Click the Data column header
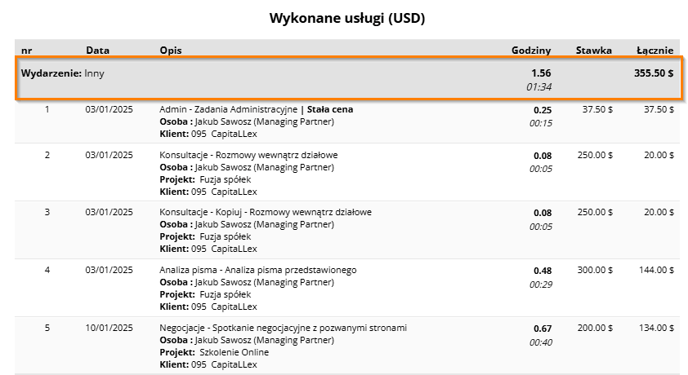The height and width of the screenshot is (375, 688). tap(97, 50)
